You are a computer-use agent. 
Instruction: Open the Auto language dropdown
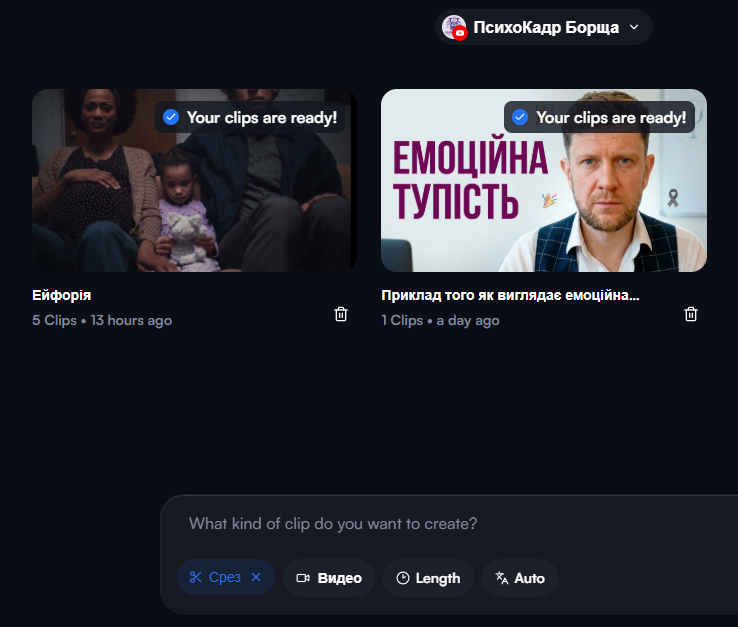(520, 578)
